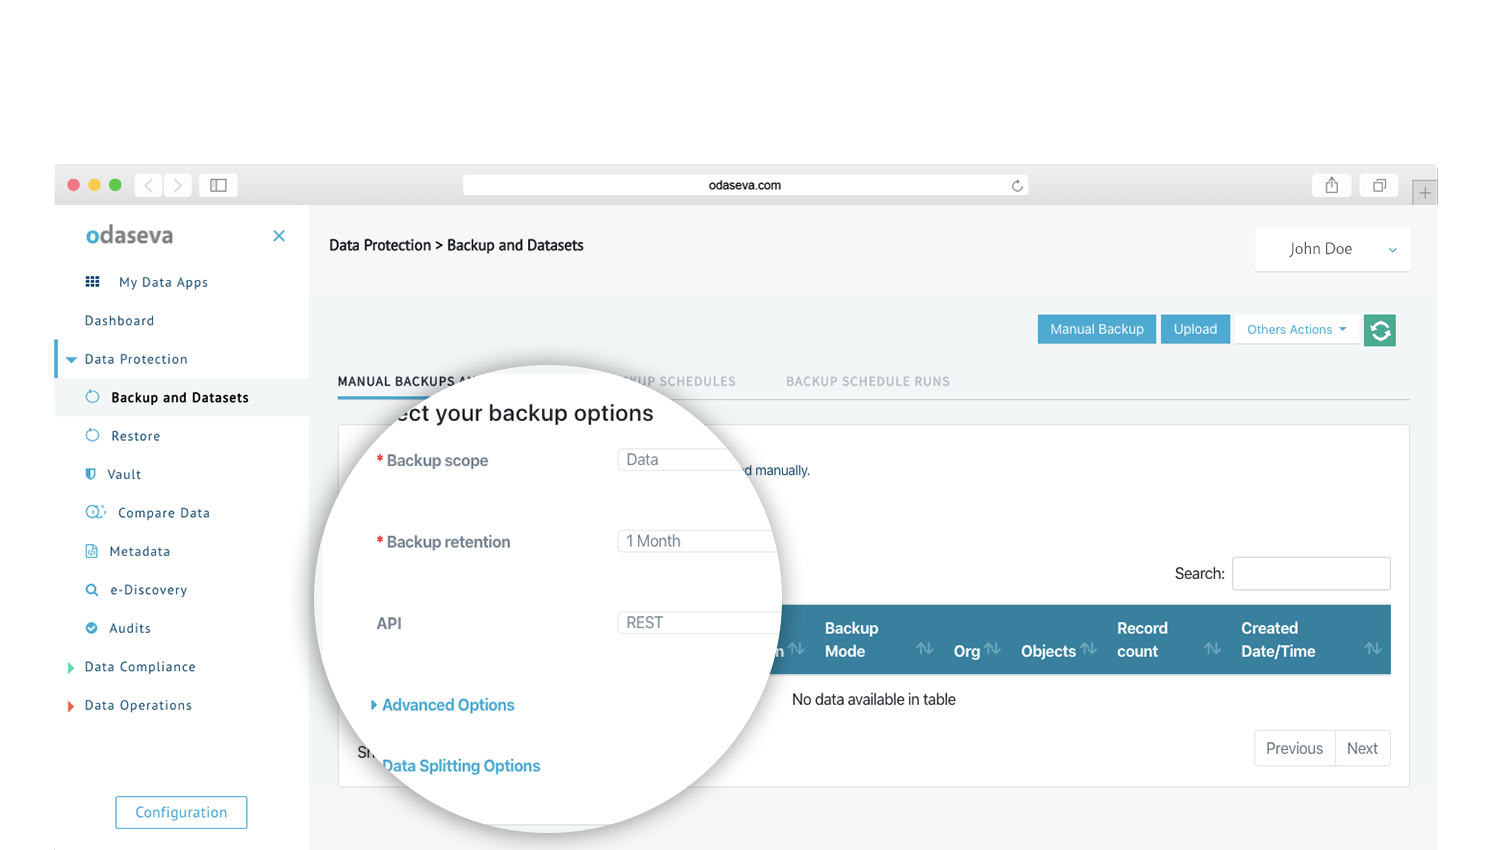The height and width of the screenshot is (850, 1500).
Task: Open My Data Apps menu item
Action: tap(163, 282)
